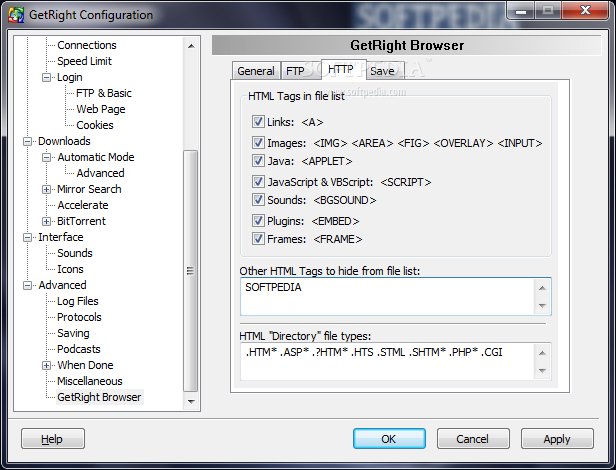Select Accelerate in the tree
616x470 pixels.
click(82, 205)
